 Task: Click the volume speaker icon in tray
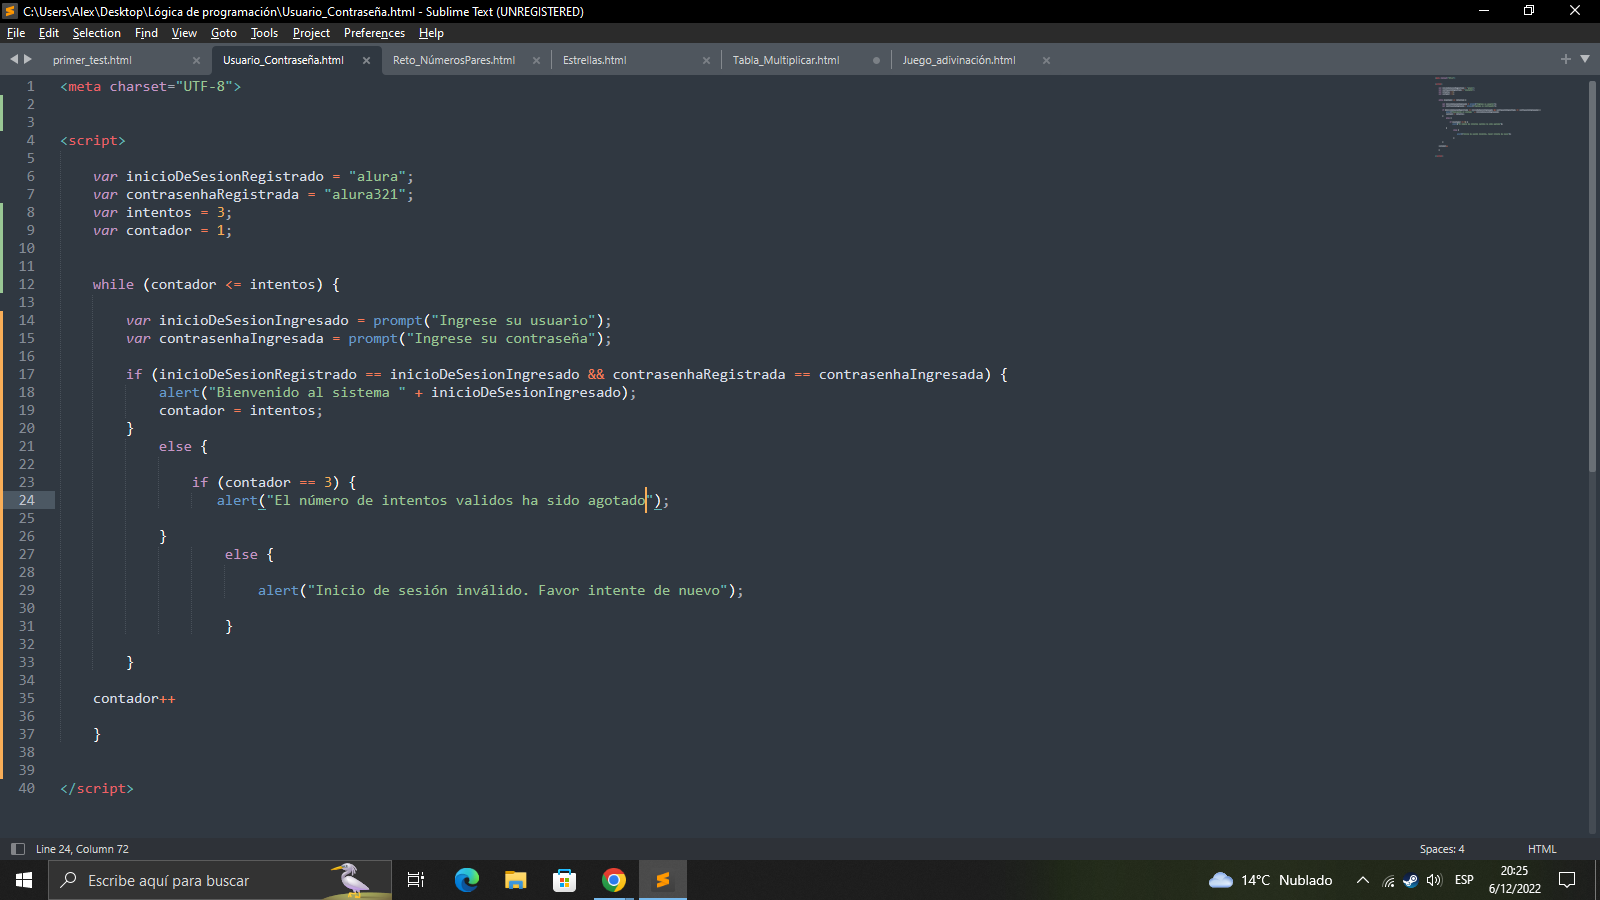1434,880
